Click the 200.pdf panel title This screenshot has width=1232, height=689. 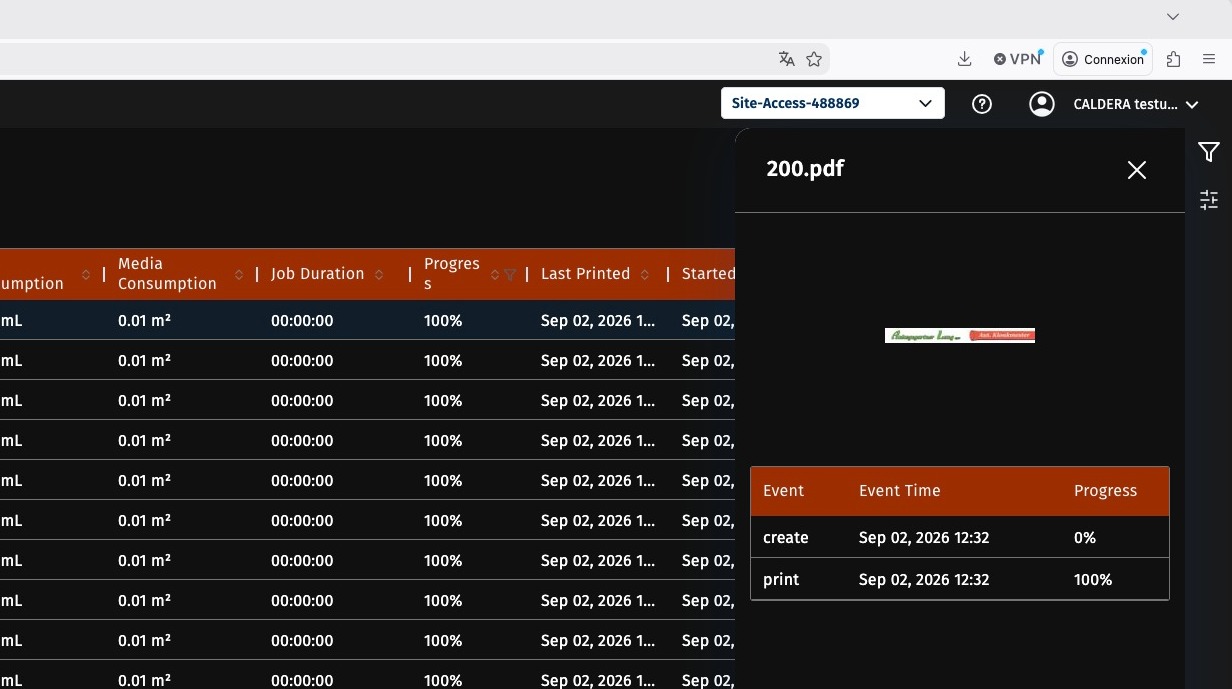(805, 169)
